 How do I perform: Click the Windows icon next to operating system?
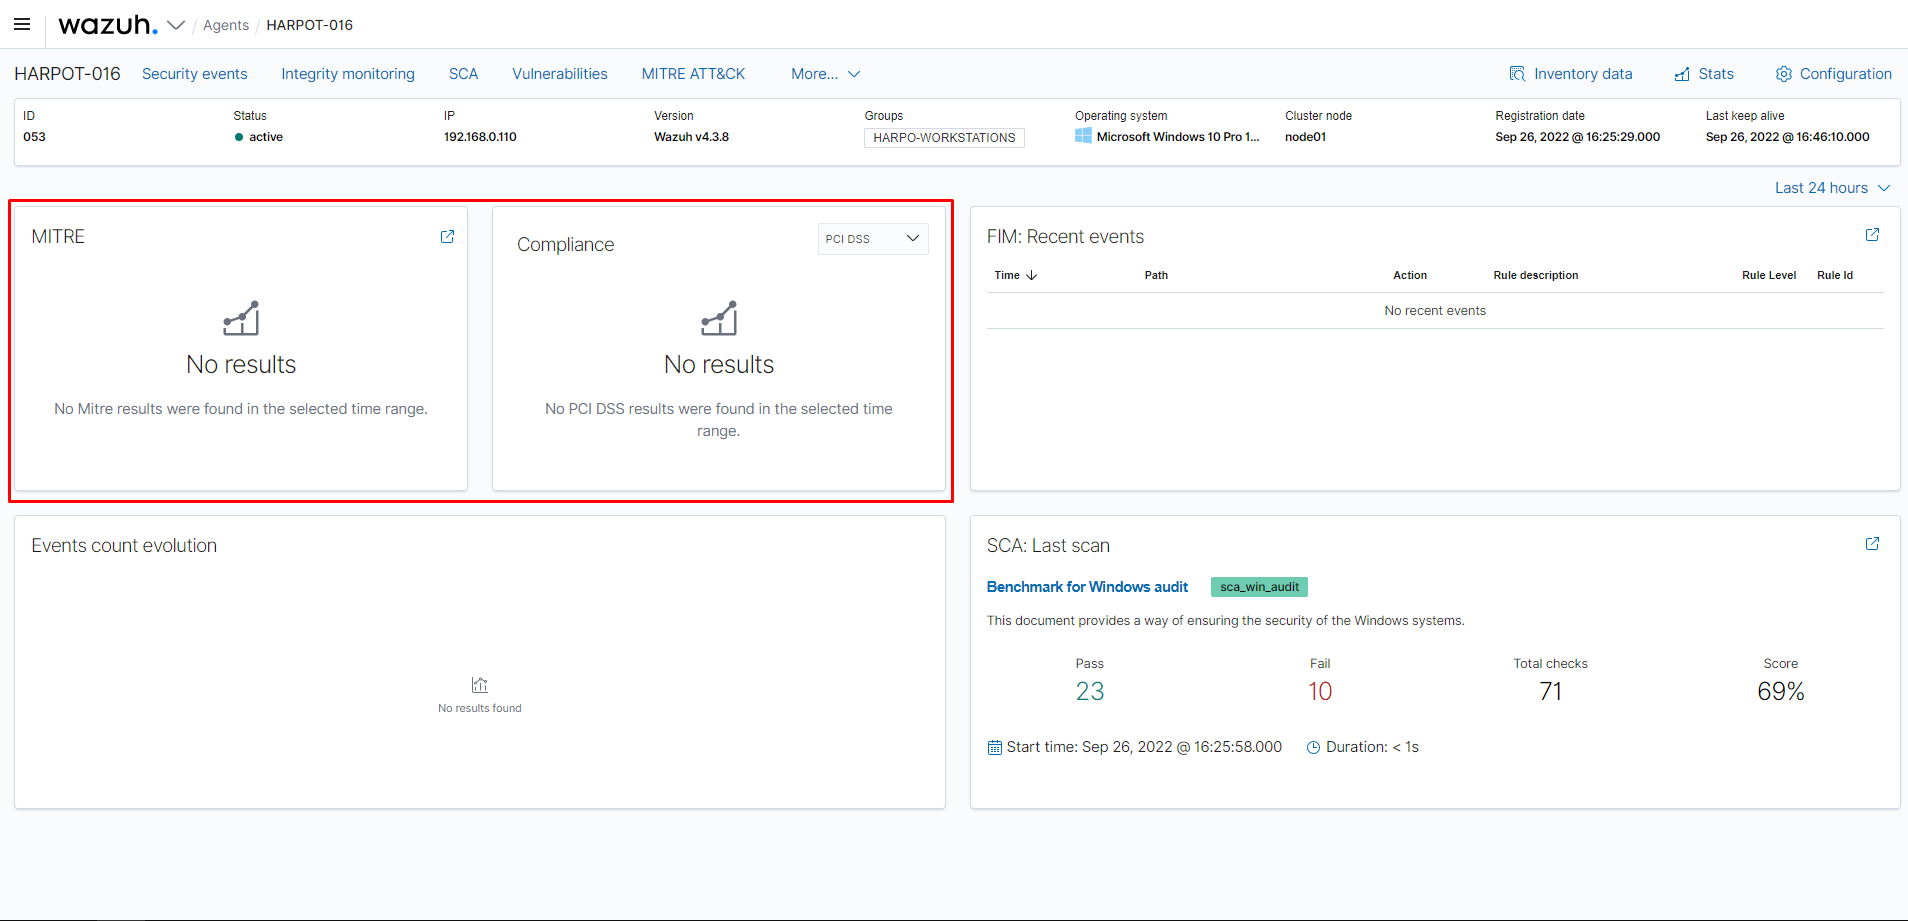click(x=1083, y=136)
